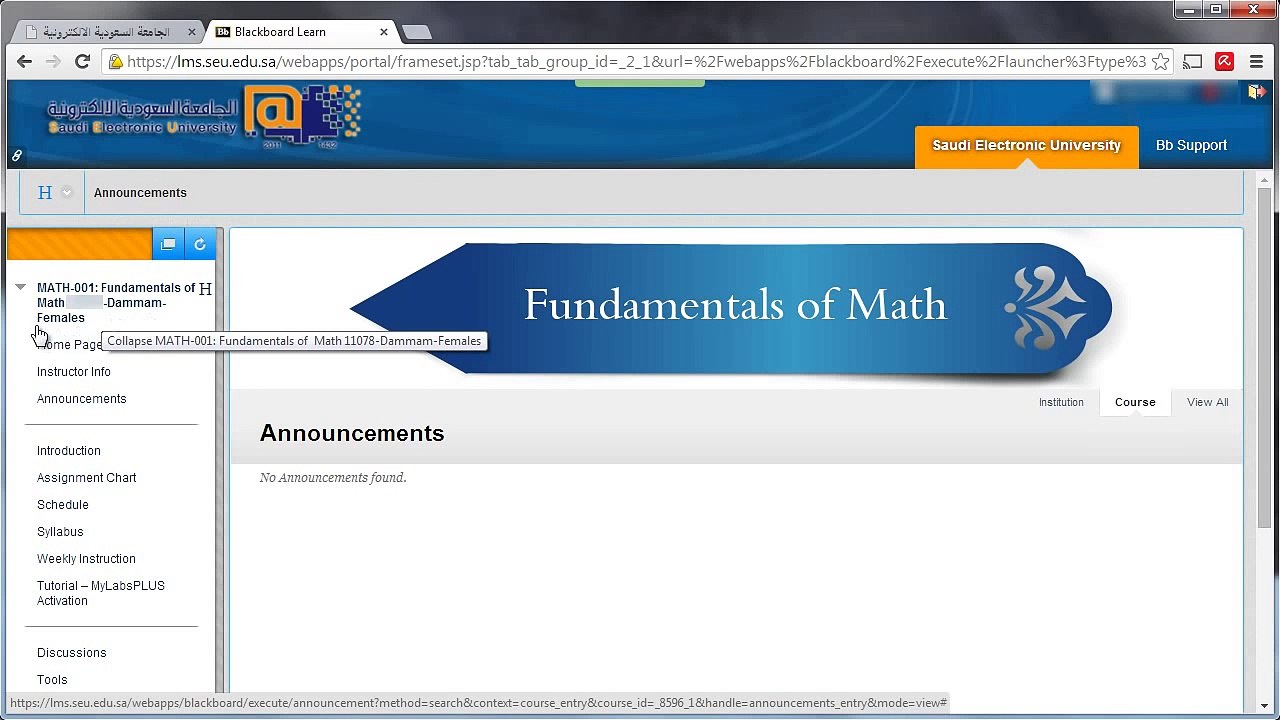Open Weekly Instruction in course menu
This screenshot has width=1280, height=720.
[x=86, y=559]
